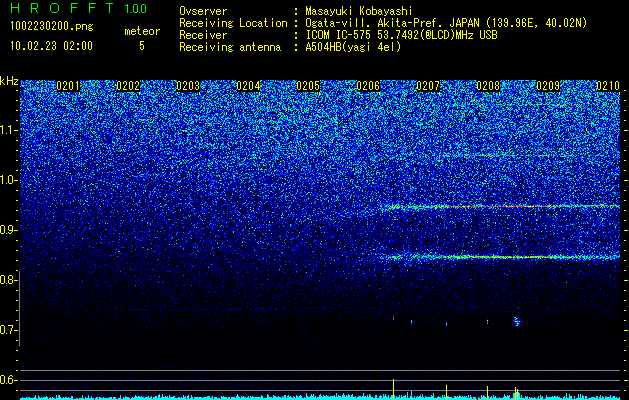Click the meteor label
Viewport: 629px width, 400px height.
(x=142, y=31)
